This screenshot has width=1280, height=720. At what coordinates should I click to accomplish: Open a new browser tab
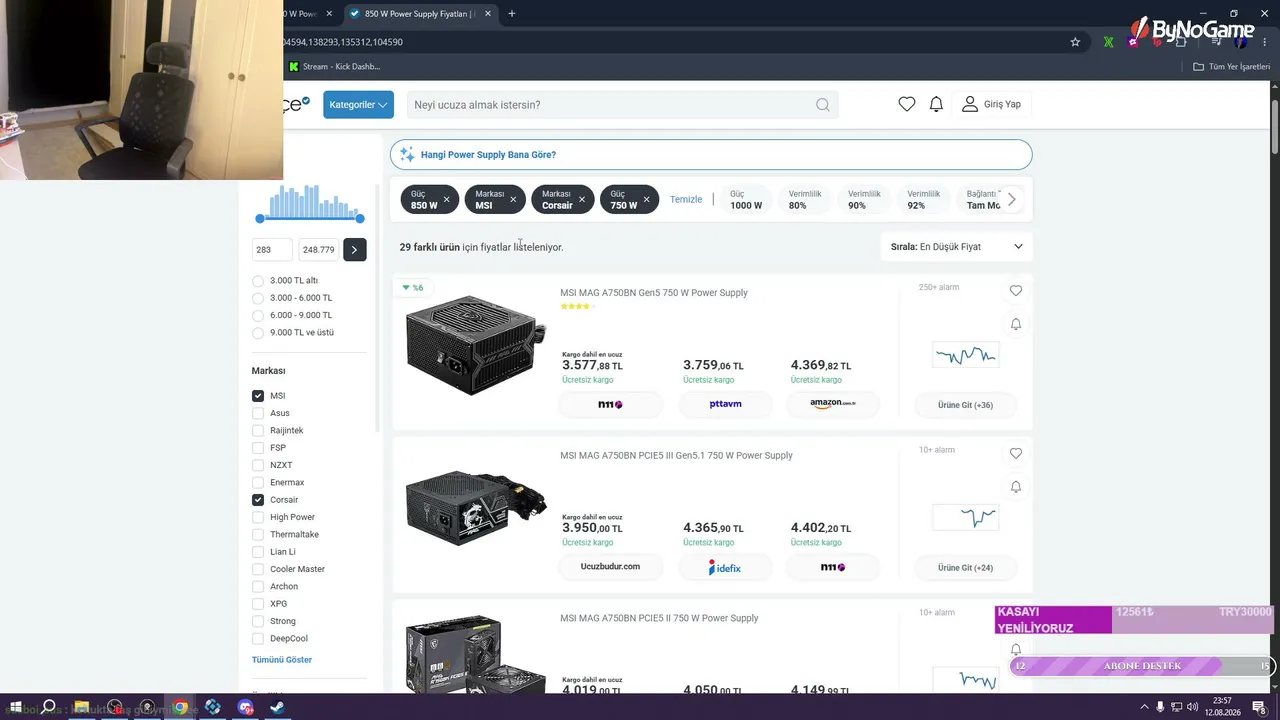click(x=512, y=14)
